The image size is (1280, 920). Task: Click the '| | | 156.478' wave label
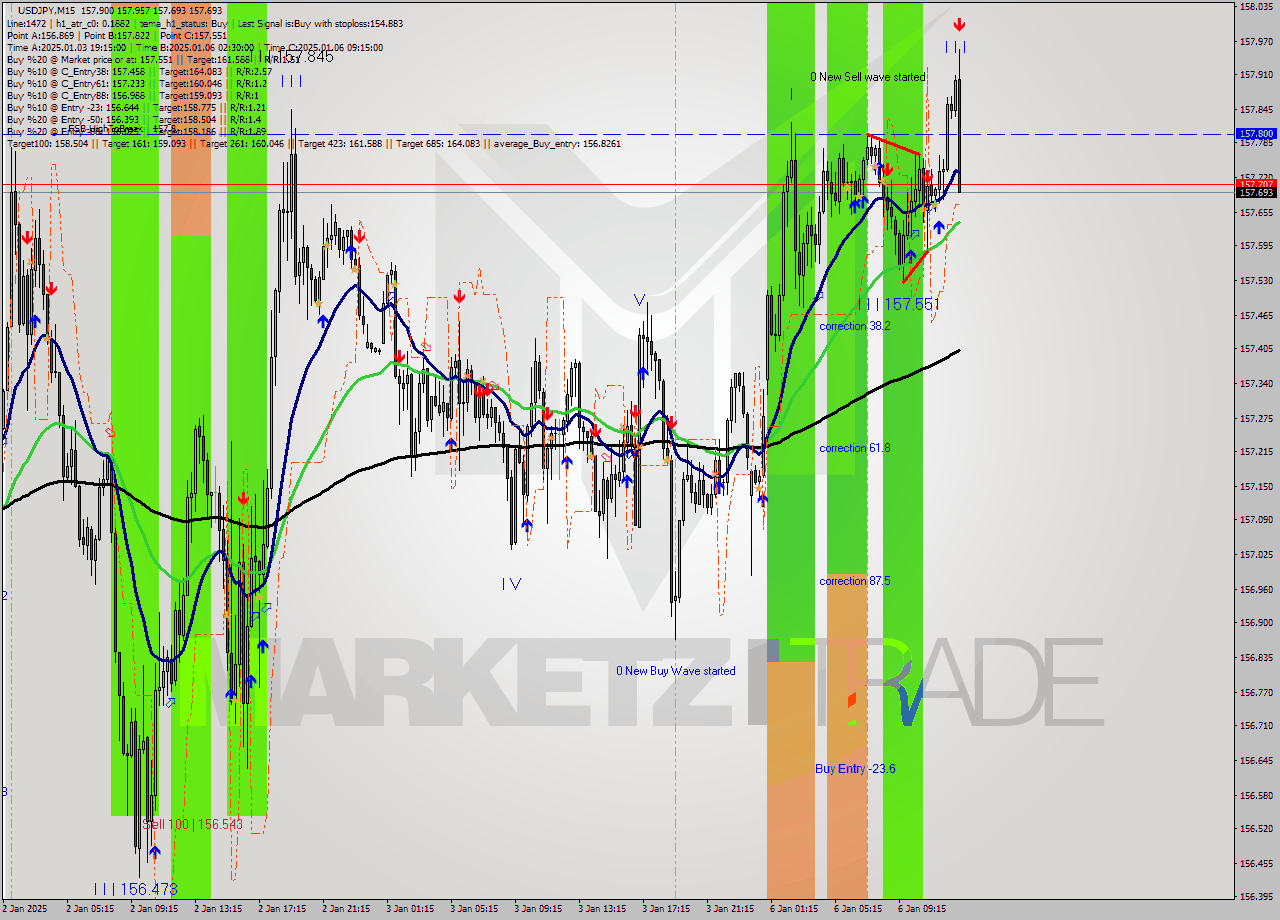tap(135, 888)
